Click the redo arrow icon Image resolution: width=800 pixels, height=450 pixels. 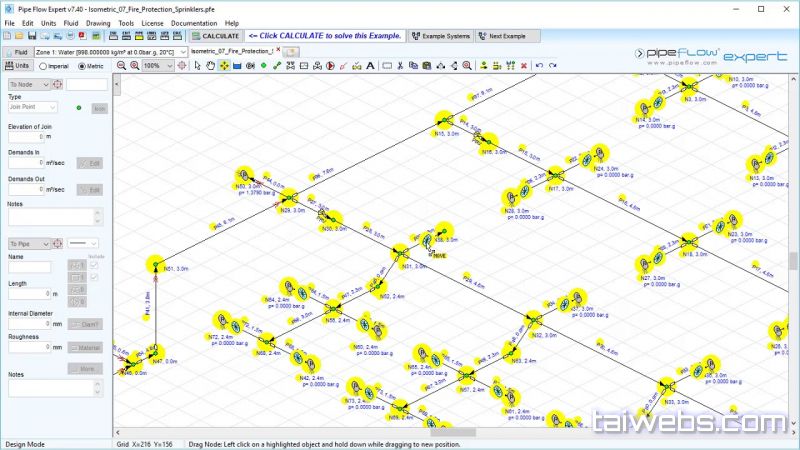point(553,66)
